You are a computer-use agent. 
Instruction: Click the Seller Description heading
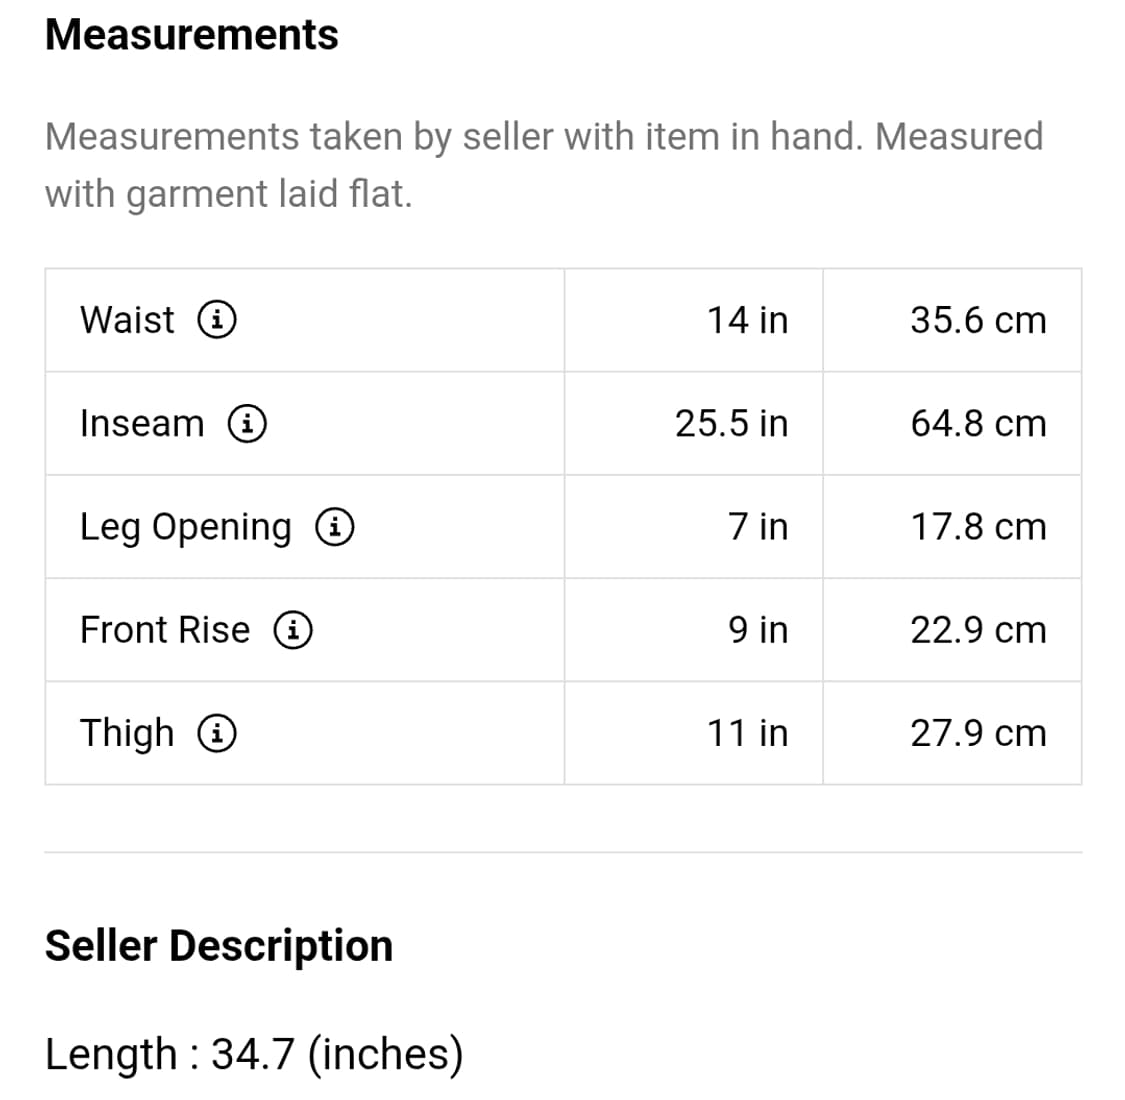click(x=219, y=946)
